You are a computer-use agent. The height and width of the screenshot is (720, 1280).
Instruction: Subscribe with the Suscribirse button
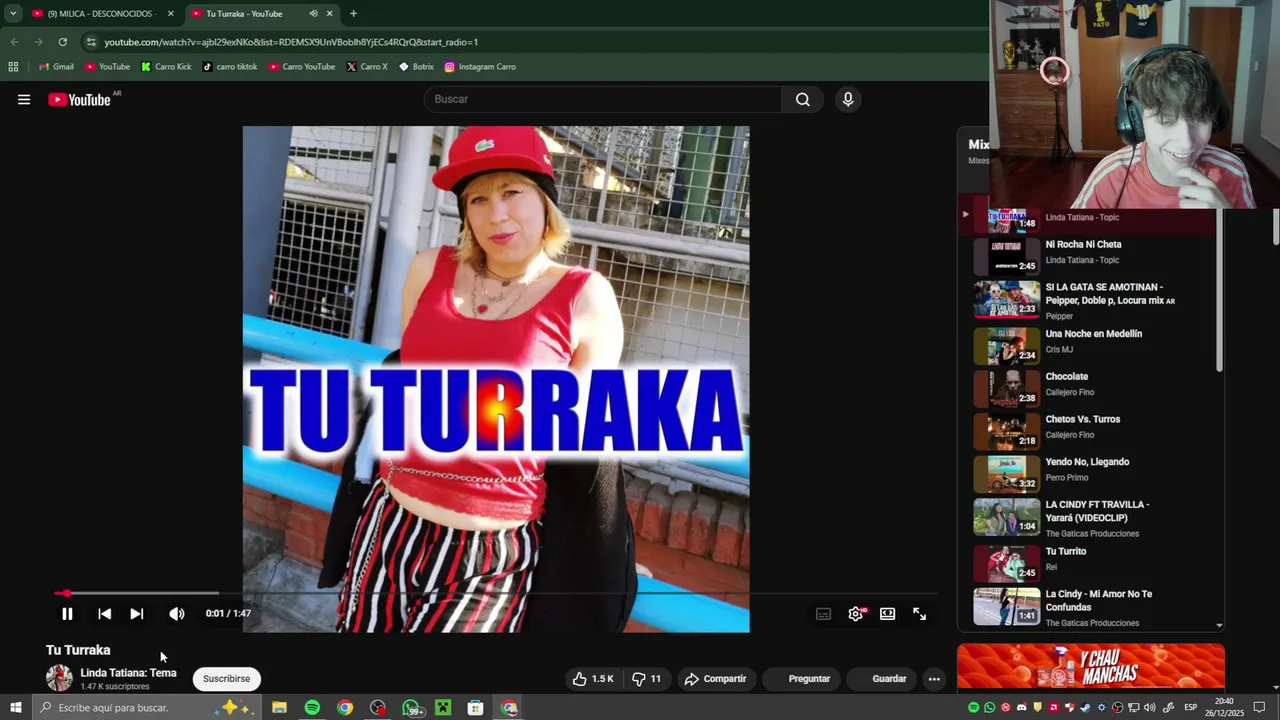click(x=227, y=679)
